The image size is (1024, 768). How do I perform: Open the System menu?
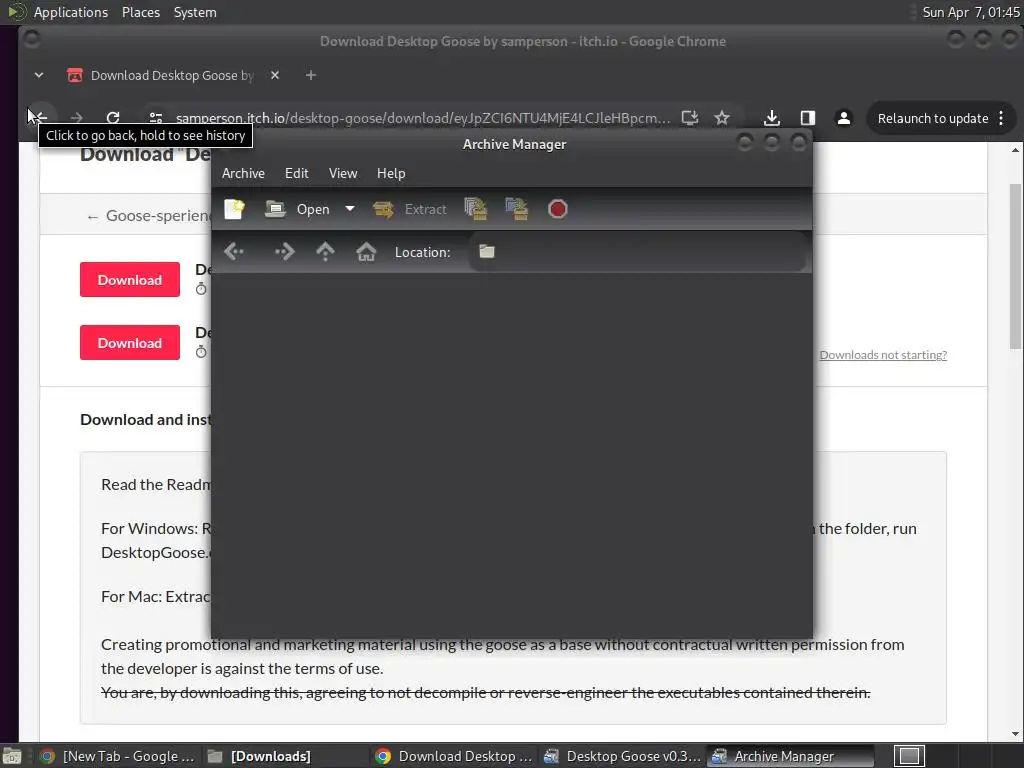(195, 12)
